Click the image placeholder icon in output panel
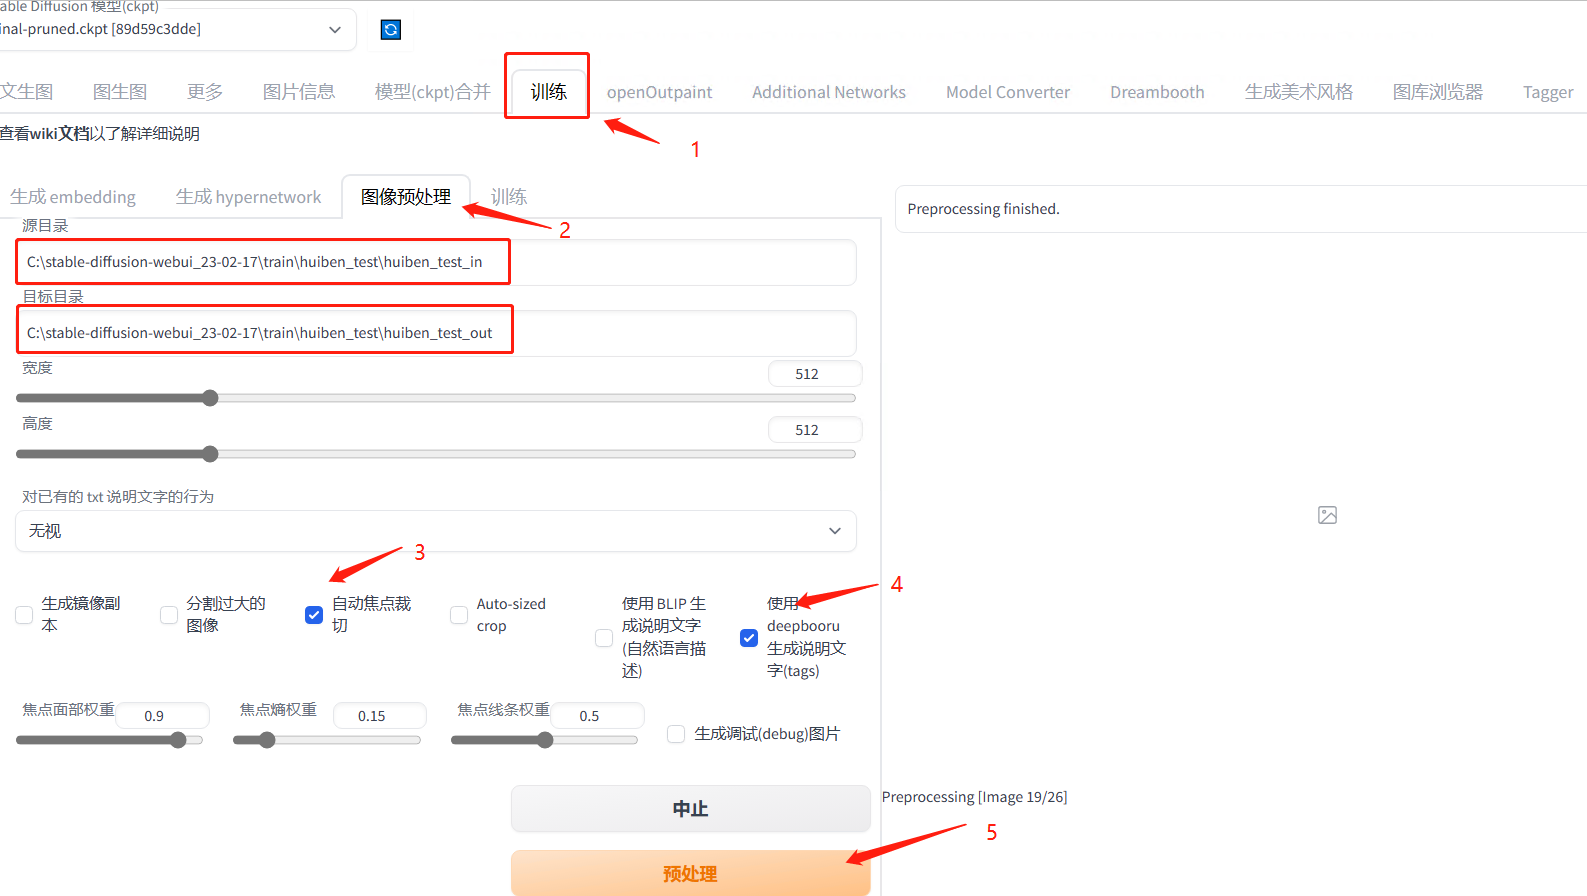1587x896 pixels. pyautogui.click(x=1327, y=515)
